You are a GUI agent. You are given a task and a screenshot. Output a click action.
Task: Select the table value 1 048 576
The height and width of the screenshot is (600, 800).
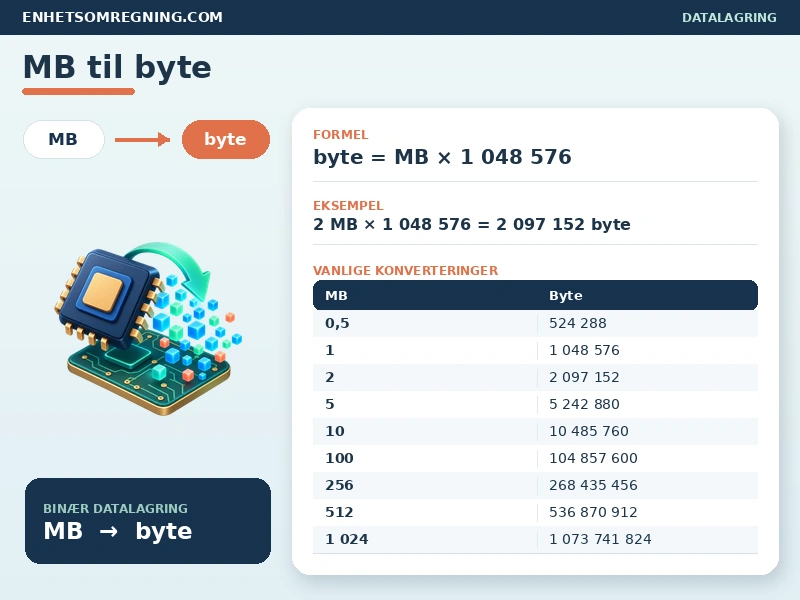(584, 350)
